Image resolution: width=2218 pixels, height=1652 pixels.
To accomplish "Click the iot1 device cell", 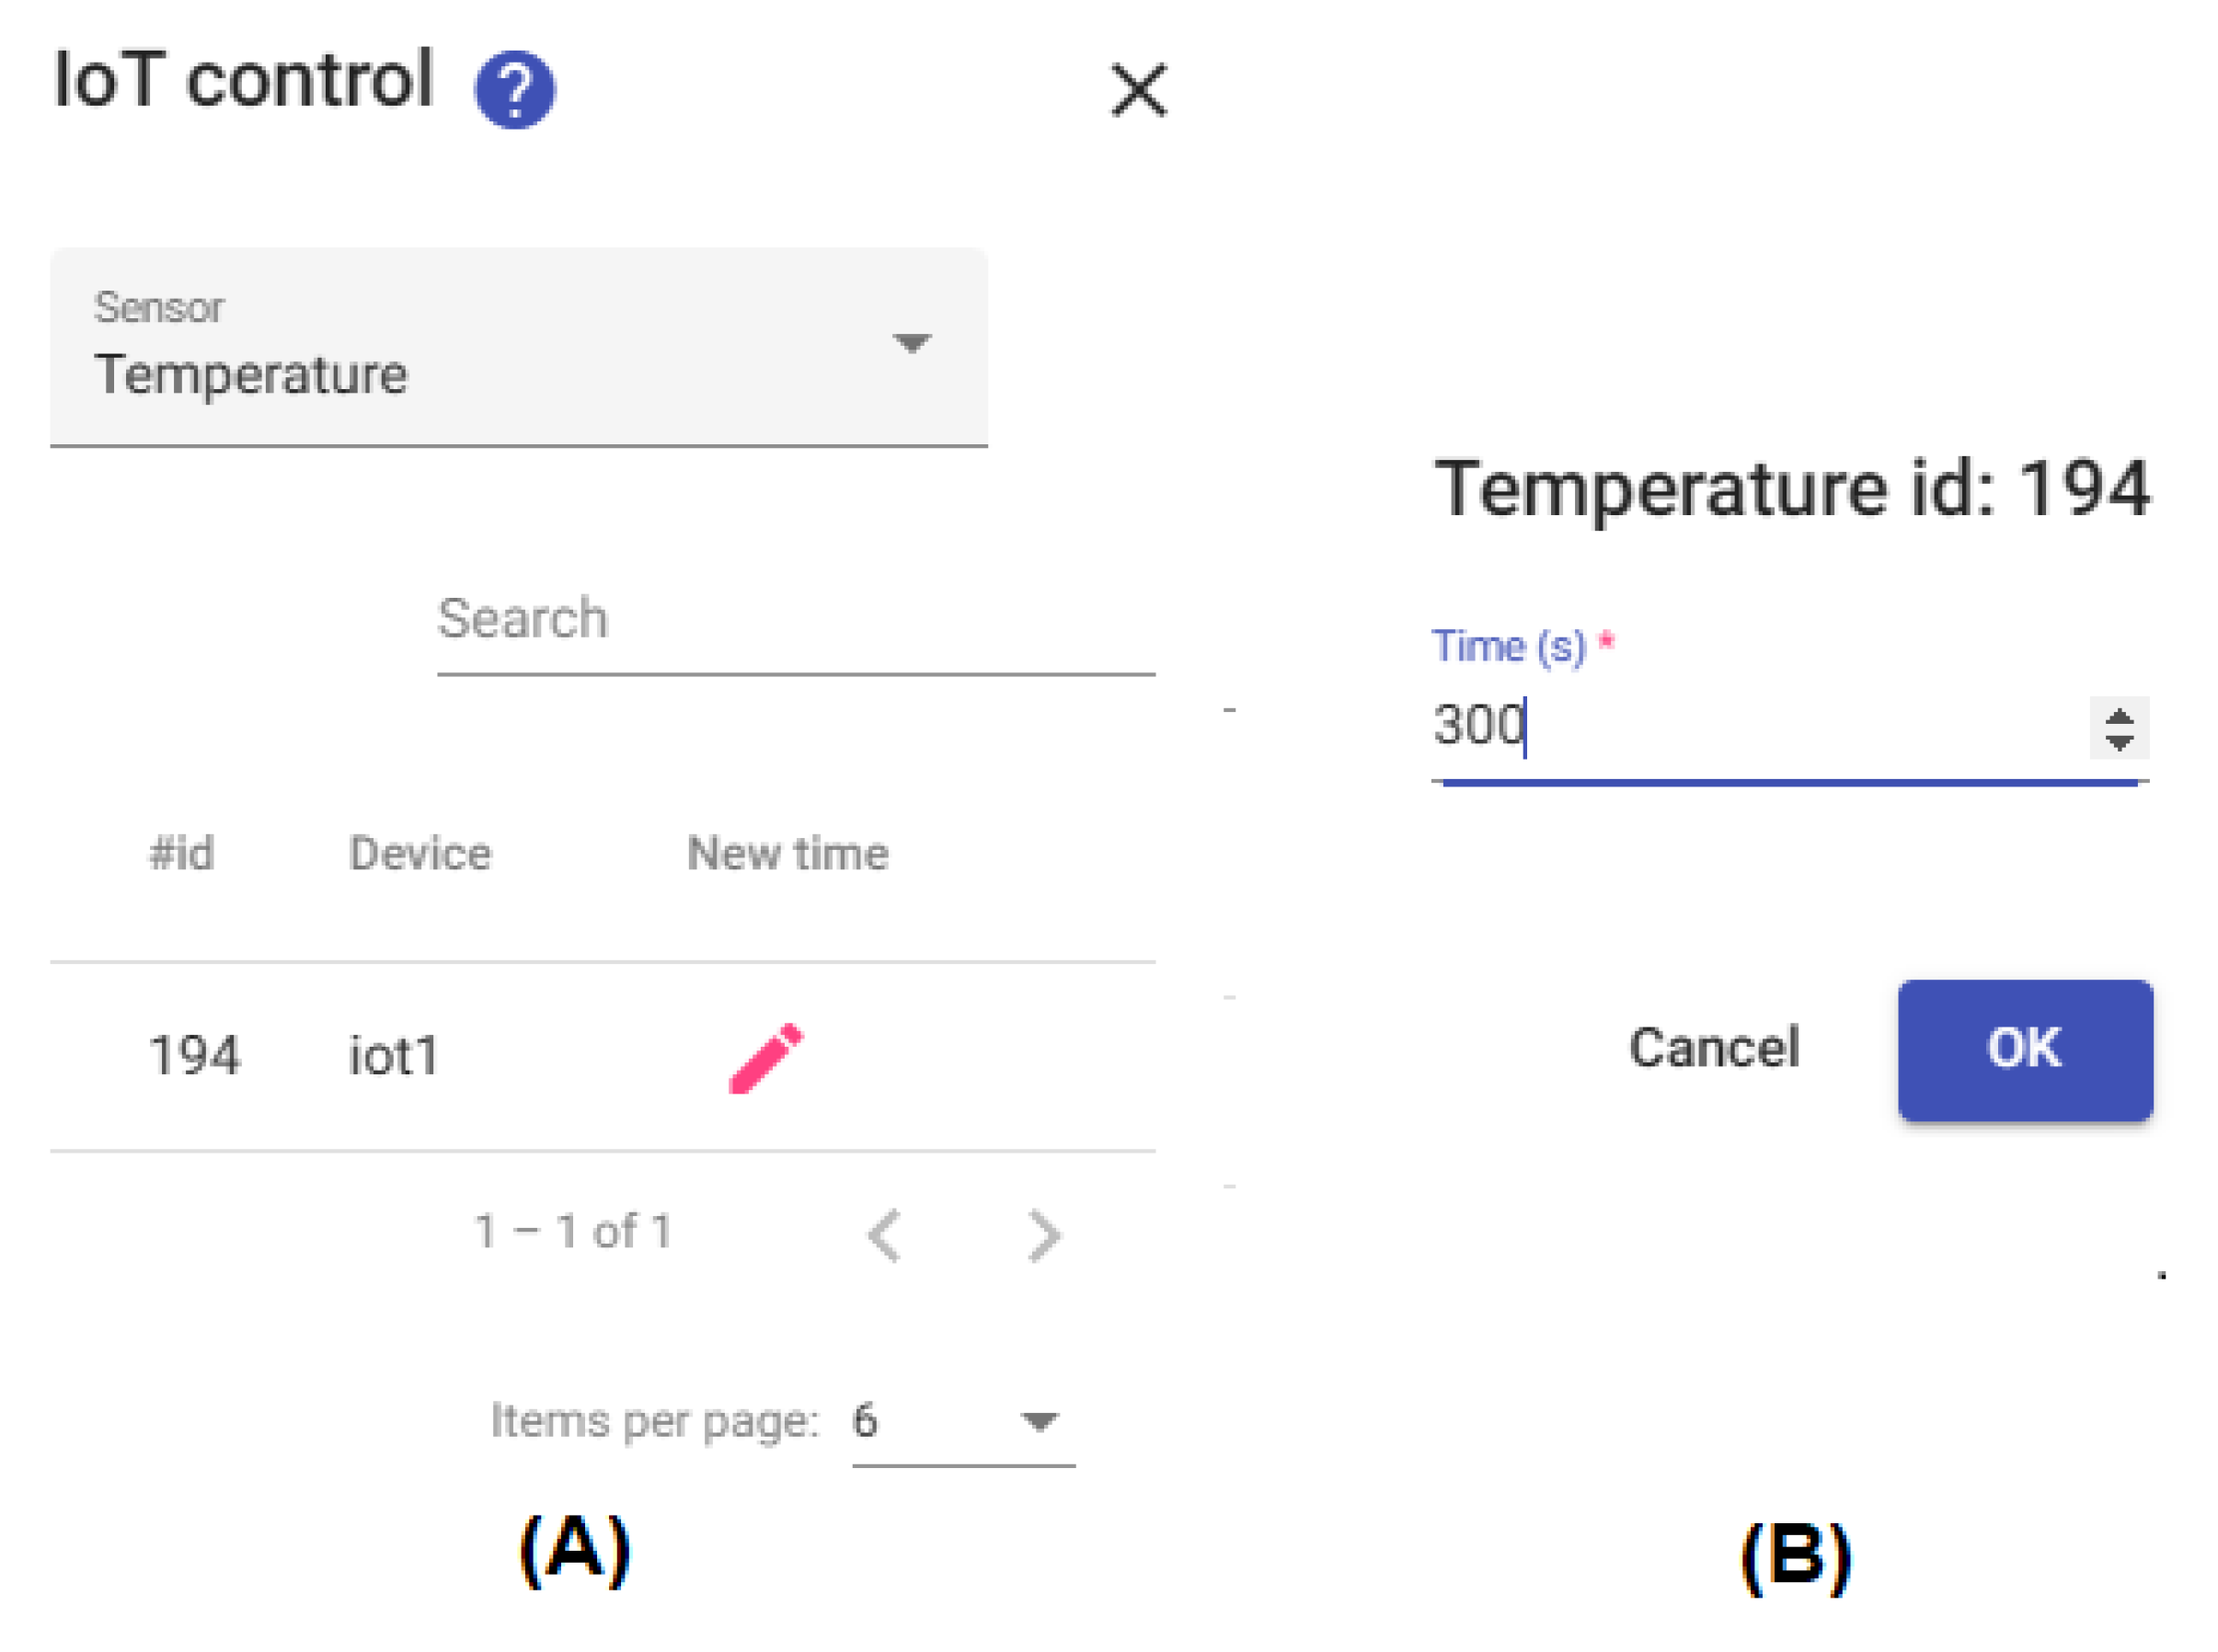I will pyautogui.click(x=393, y=1056).
